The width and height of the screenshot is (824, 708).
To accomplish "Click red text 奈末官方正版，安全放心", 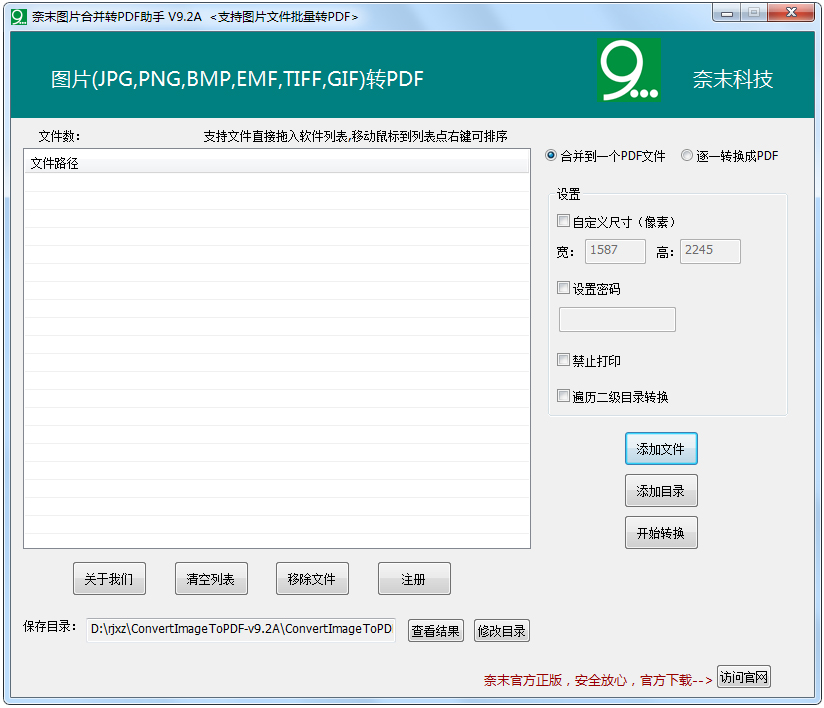I will click(x=555, y=680).
